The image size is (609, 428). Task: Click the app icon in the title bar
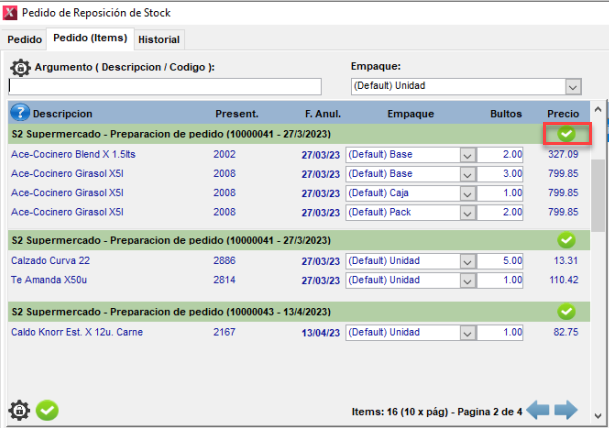[11, 13]
